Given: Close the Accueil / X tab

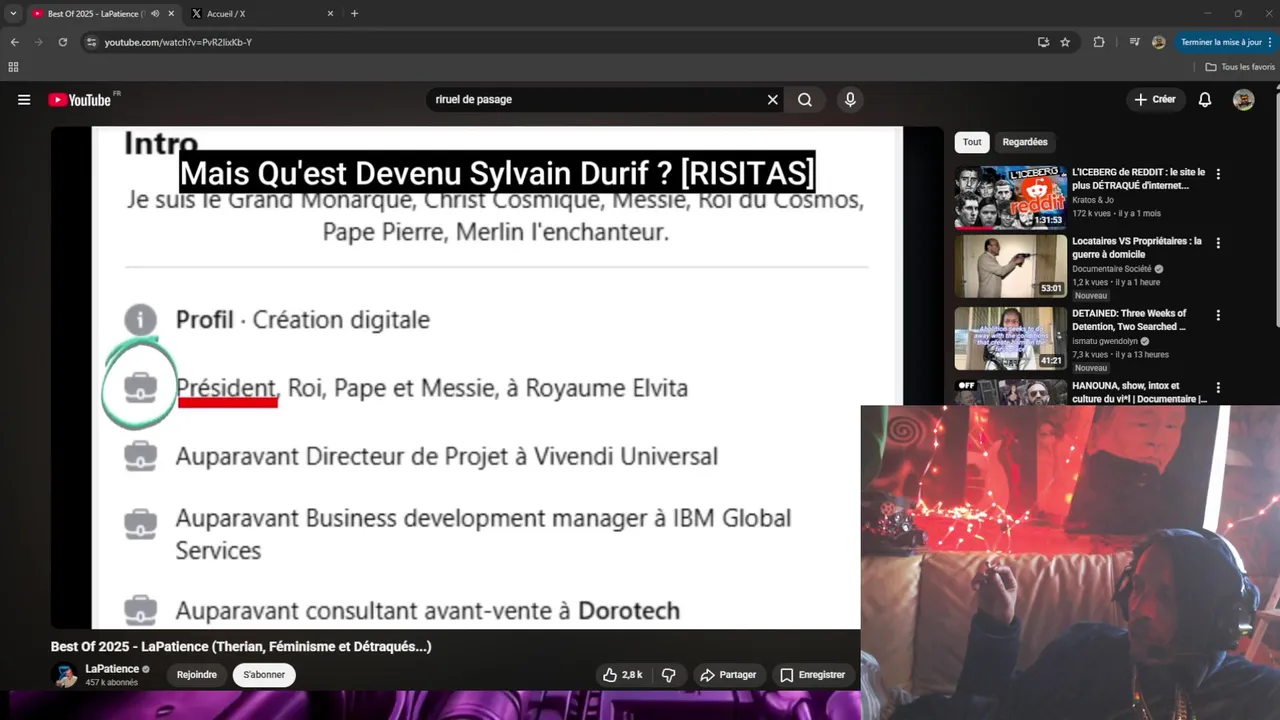Looking at the screenshot, I should coord(330,14).
